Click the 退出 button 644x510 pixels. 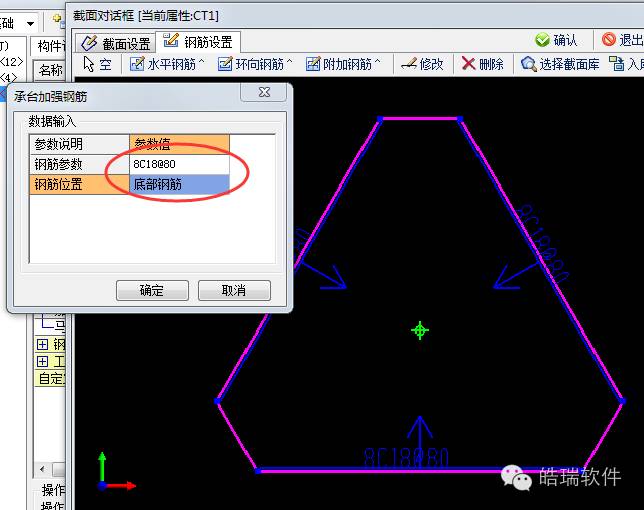(622, 40)
